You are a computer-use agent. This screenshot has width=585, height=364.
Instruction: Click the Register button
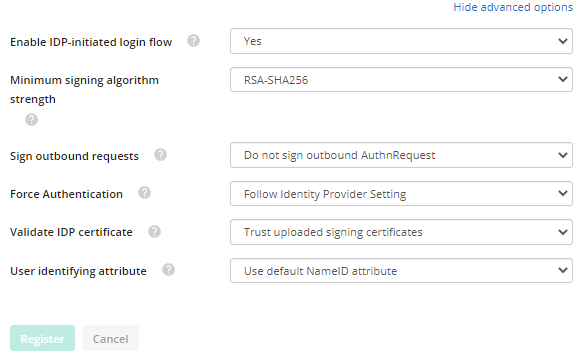(x=43, y=338)
